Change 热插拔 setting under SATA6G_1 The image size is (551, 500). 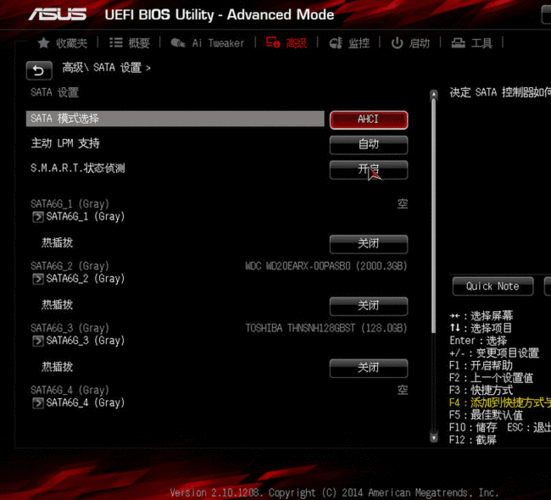coord(369,244)
